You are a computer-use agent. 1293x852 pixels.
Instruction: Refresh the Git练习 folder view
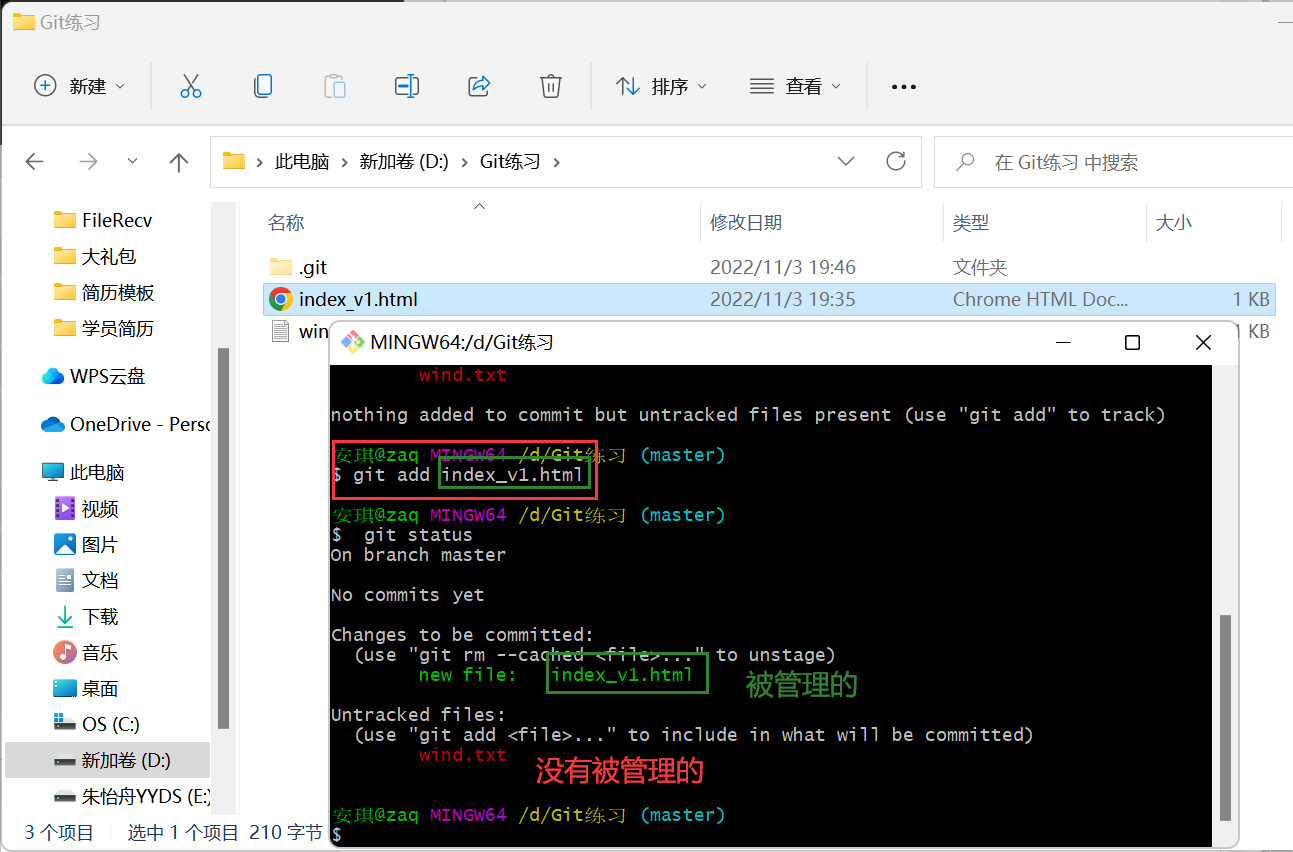(x=896, y=161)
